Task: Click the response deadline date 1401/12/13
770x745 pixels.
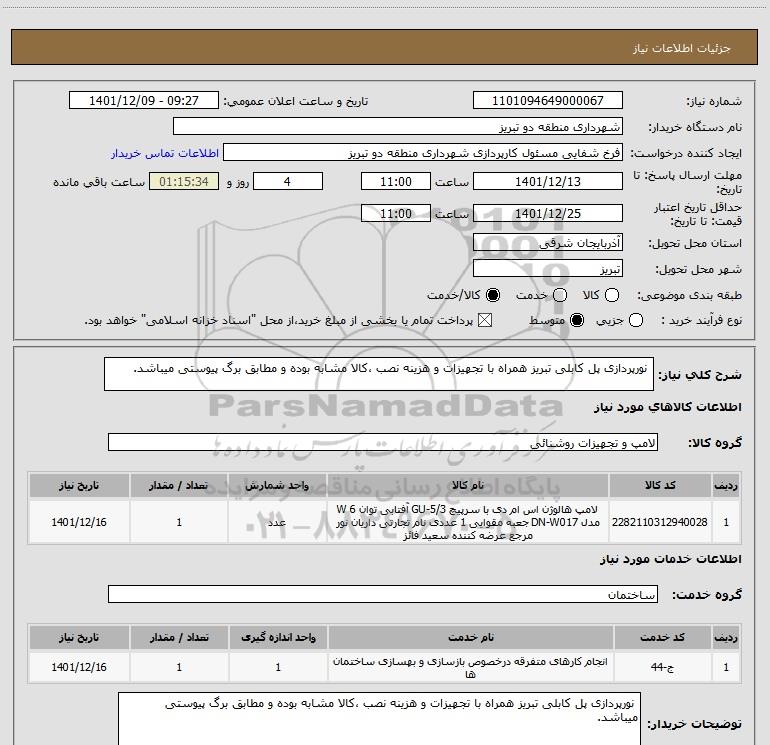Action: [548, 181]
